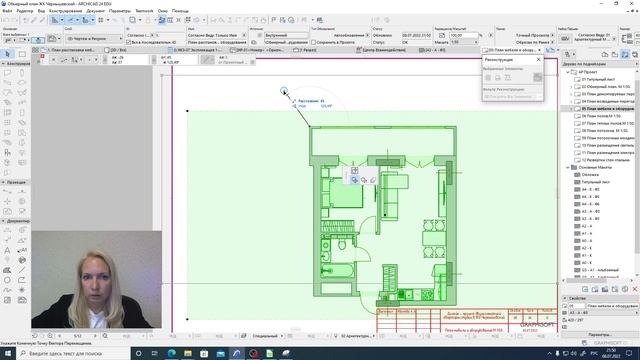Open the Project Map icon in Navigator

605,54
